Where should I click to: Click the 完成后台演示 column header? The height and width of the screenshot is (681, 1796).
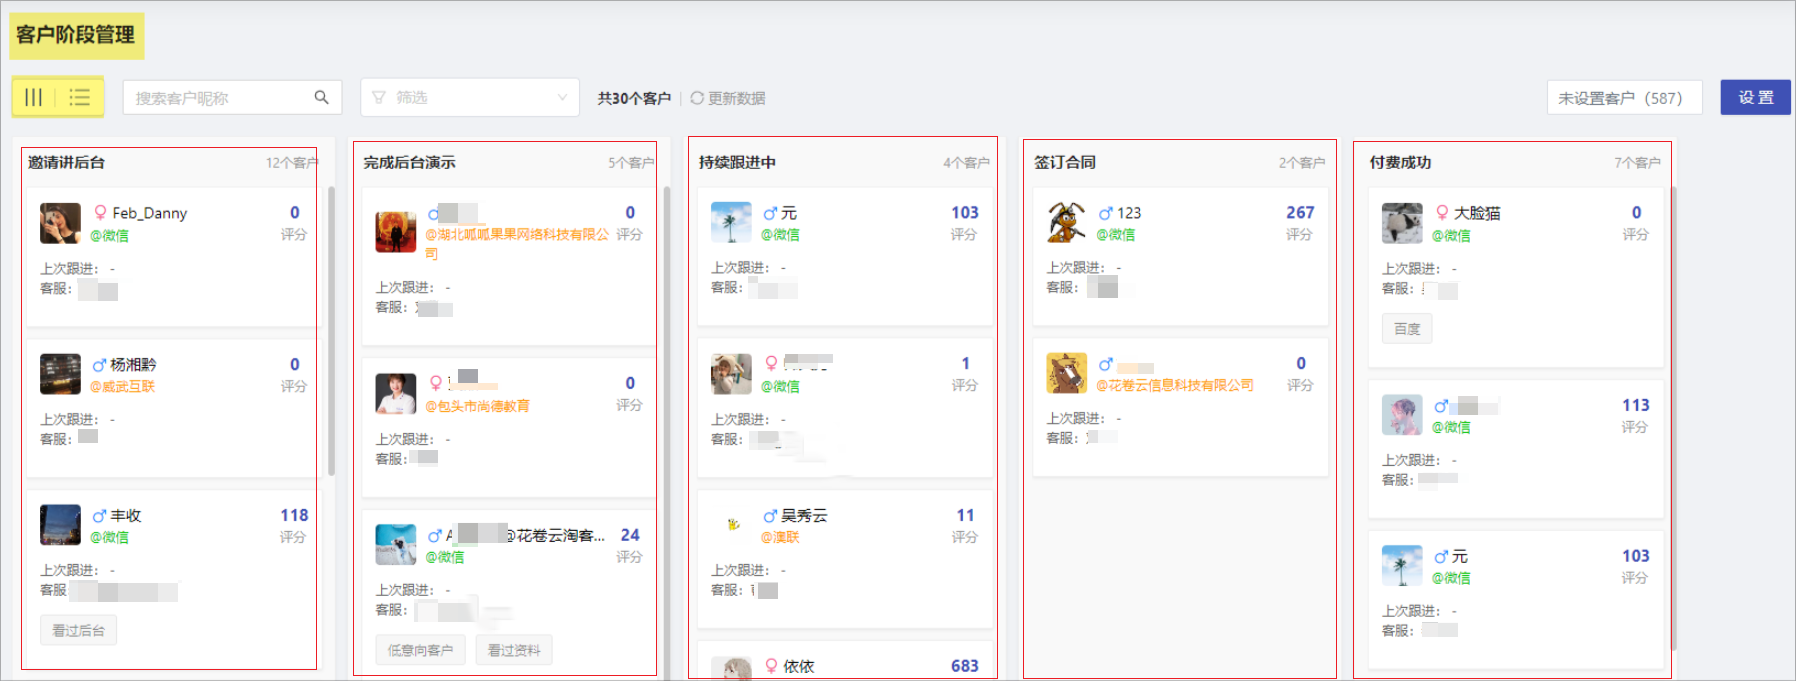pos(409,162)
